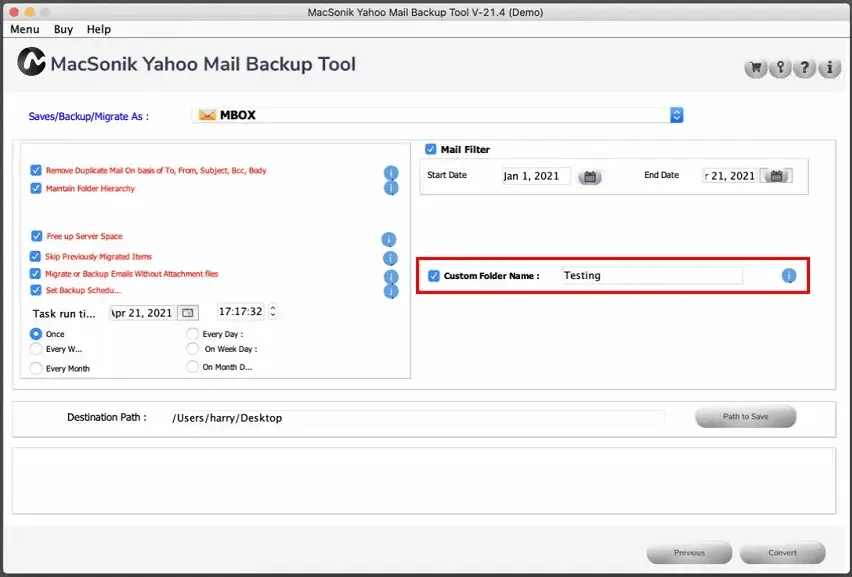
Task: Open the Saves/Backup/Migrate As dropdown arrow
Action: (x=676, y=115)
